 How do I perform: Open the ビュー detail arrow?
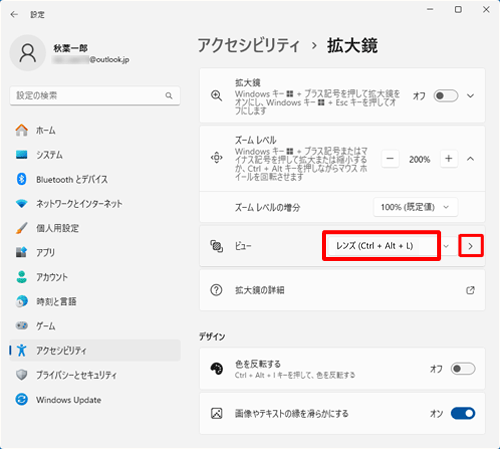pyautogui.click(x=470, y=246)
